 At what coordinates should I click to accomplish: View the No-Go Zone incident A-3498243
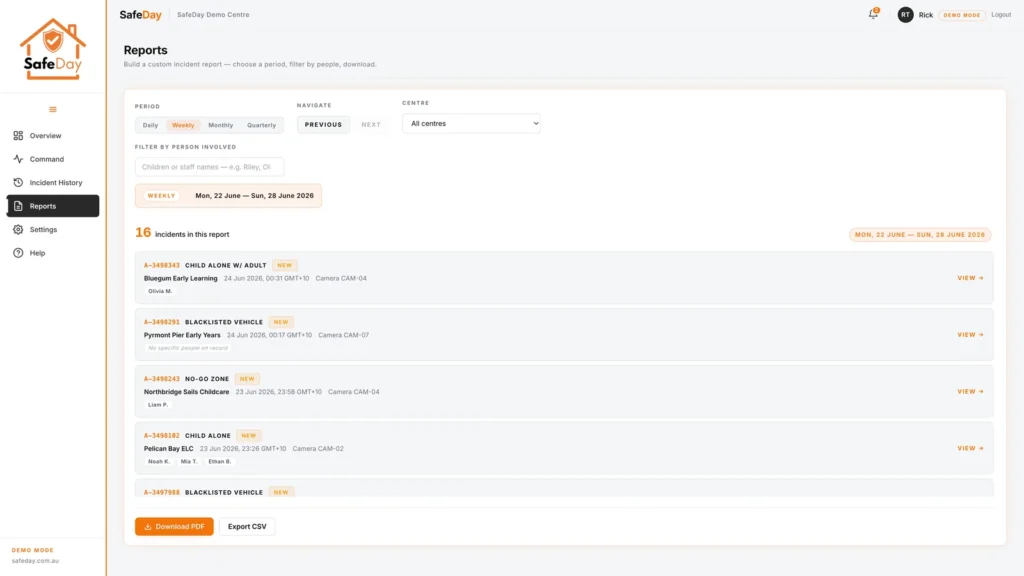(x=970, y=392)
